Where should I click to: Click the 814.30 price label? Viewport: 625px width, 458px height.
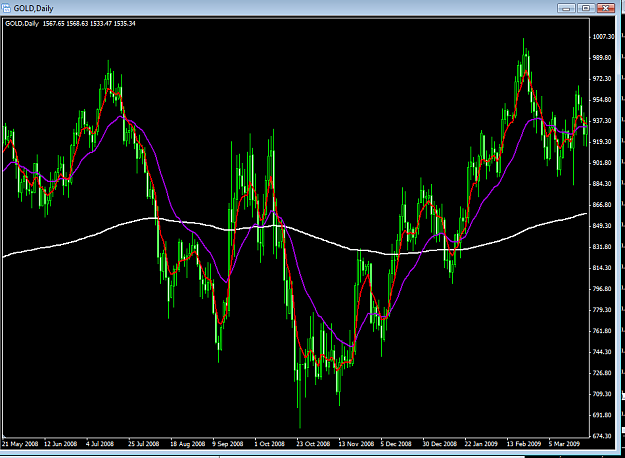tap(602, 268)
